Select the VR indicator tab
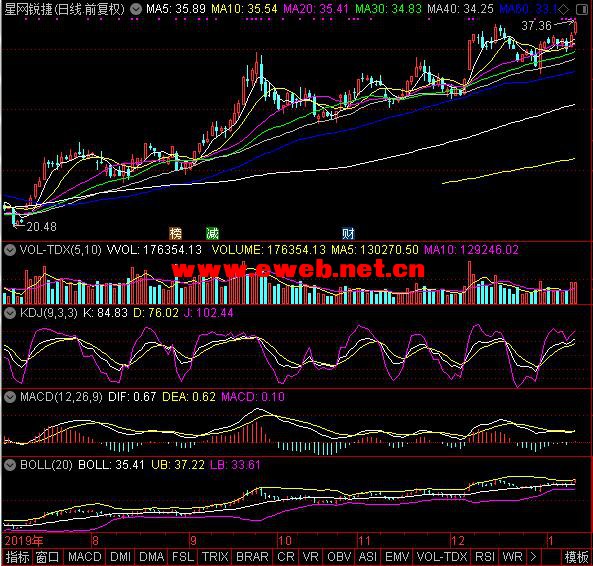Image resolution: width=593 pixels, height=566 pixels. pyautogui.click(x=311, y=557)
